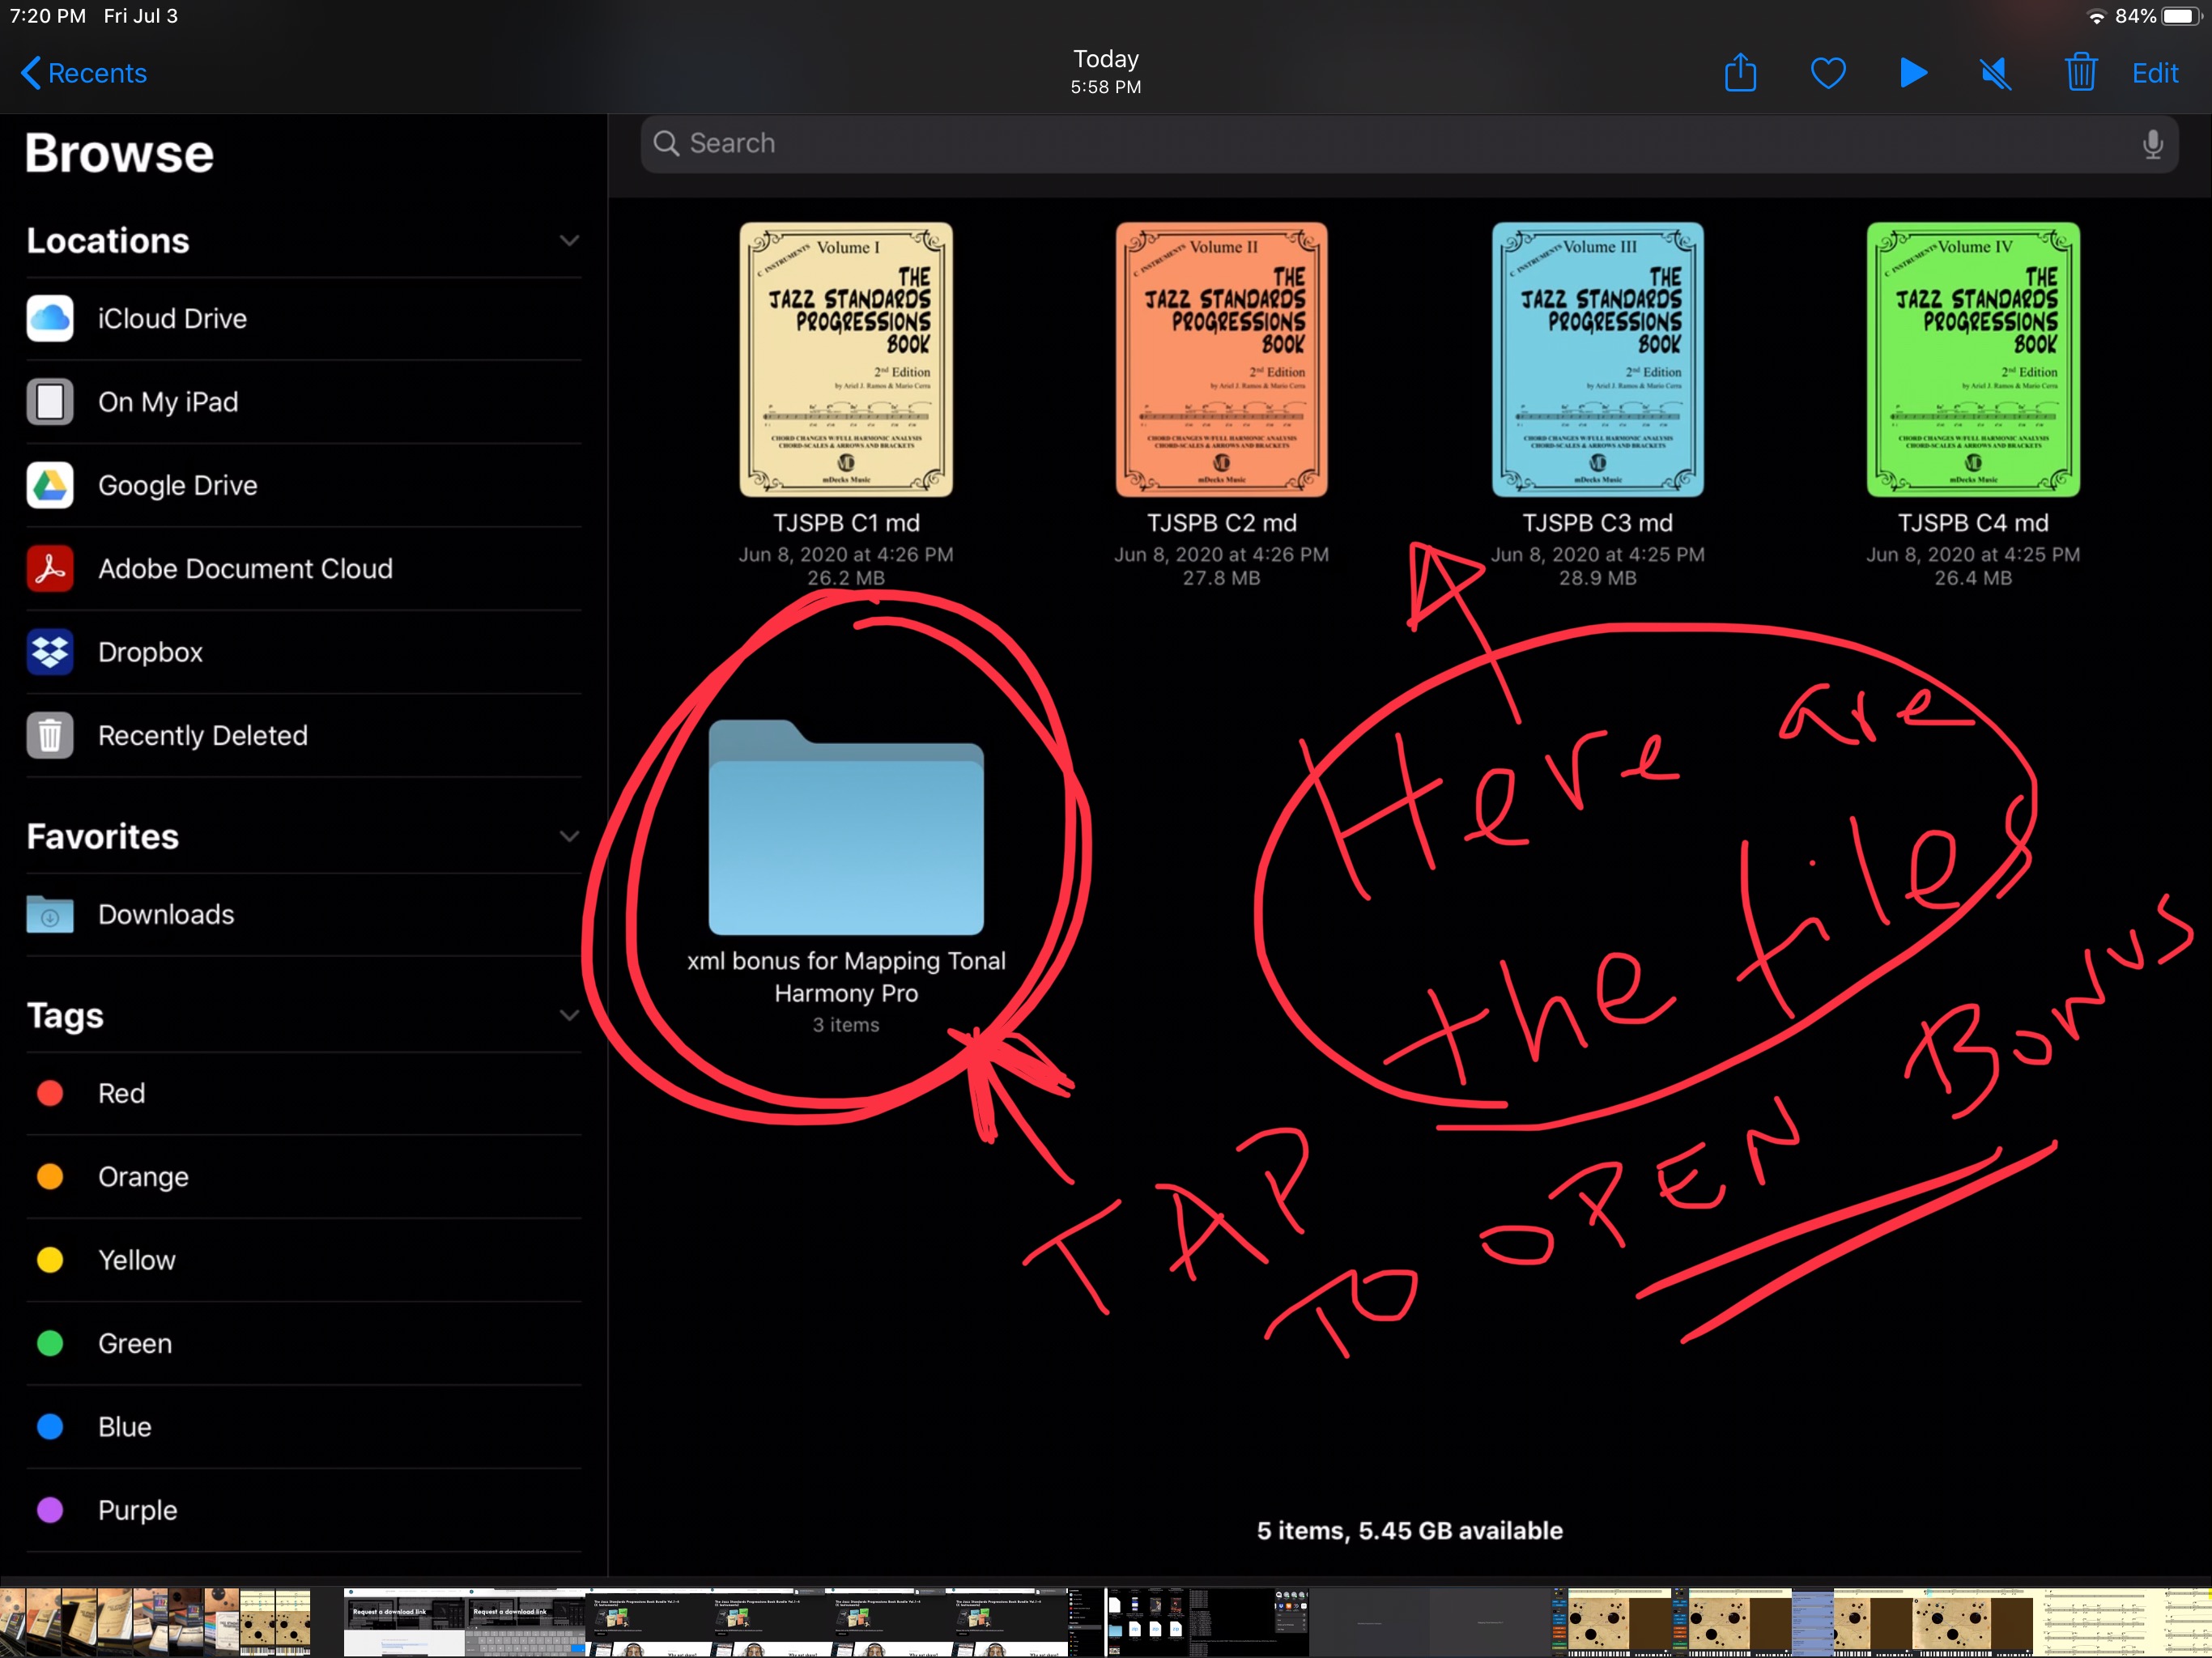Open Adobe Document Cloud location
Screen dimensions: 2212x1658
[304, 569]
